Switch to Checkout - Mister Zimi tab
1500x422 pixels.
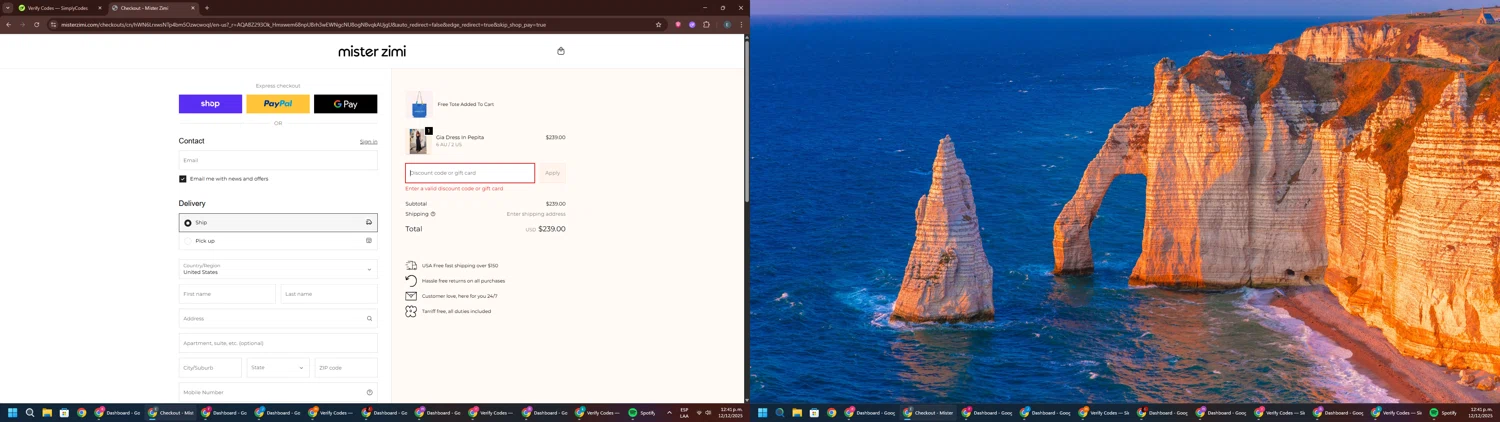point(152,8)
